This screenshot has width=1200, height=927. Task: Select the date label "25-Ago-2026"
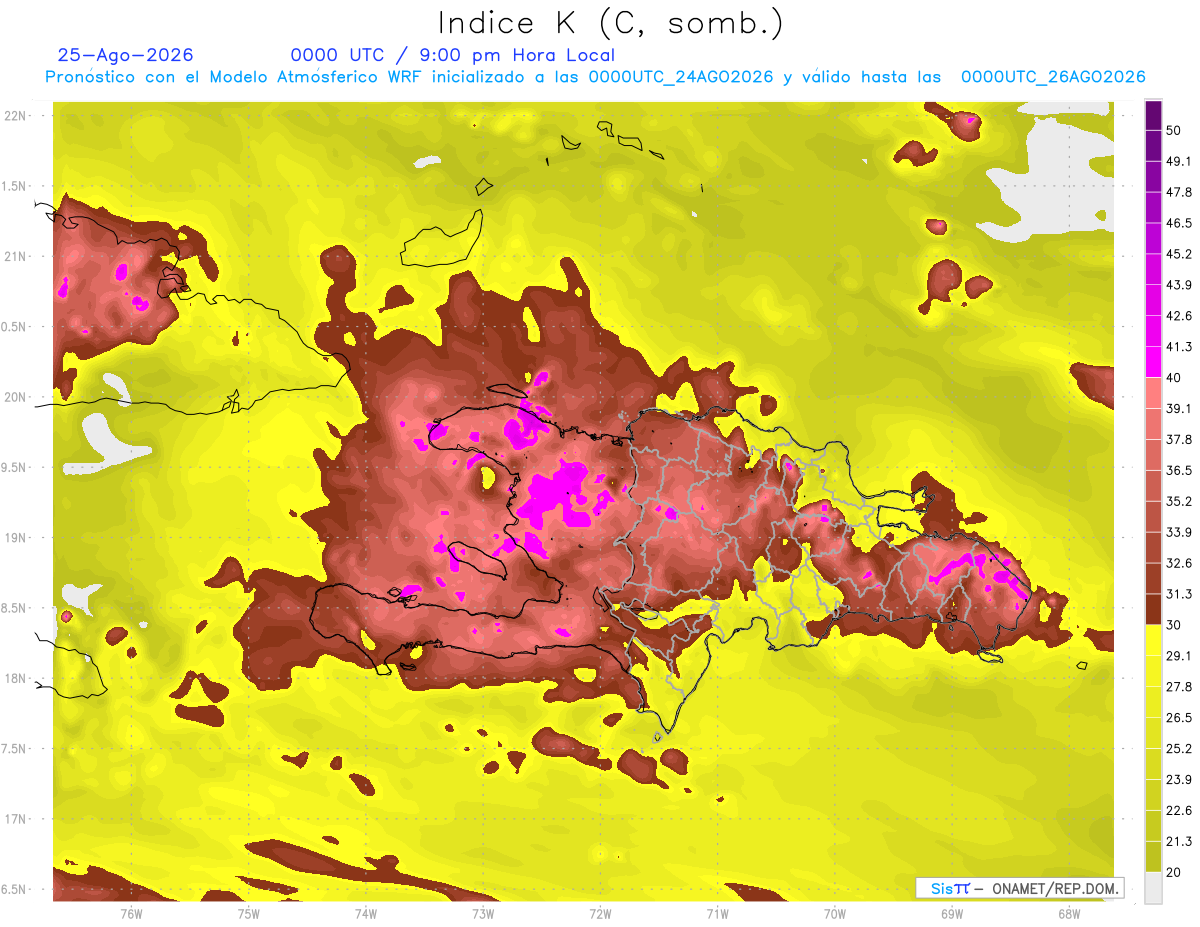coord(126,55)
